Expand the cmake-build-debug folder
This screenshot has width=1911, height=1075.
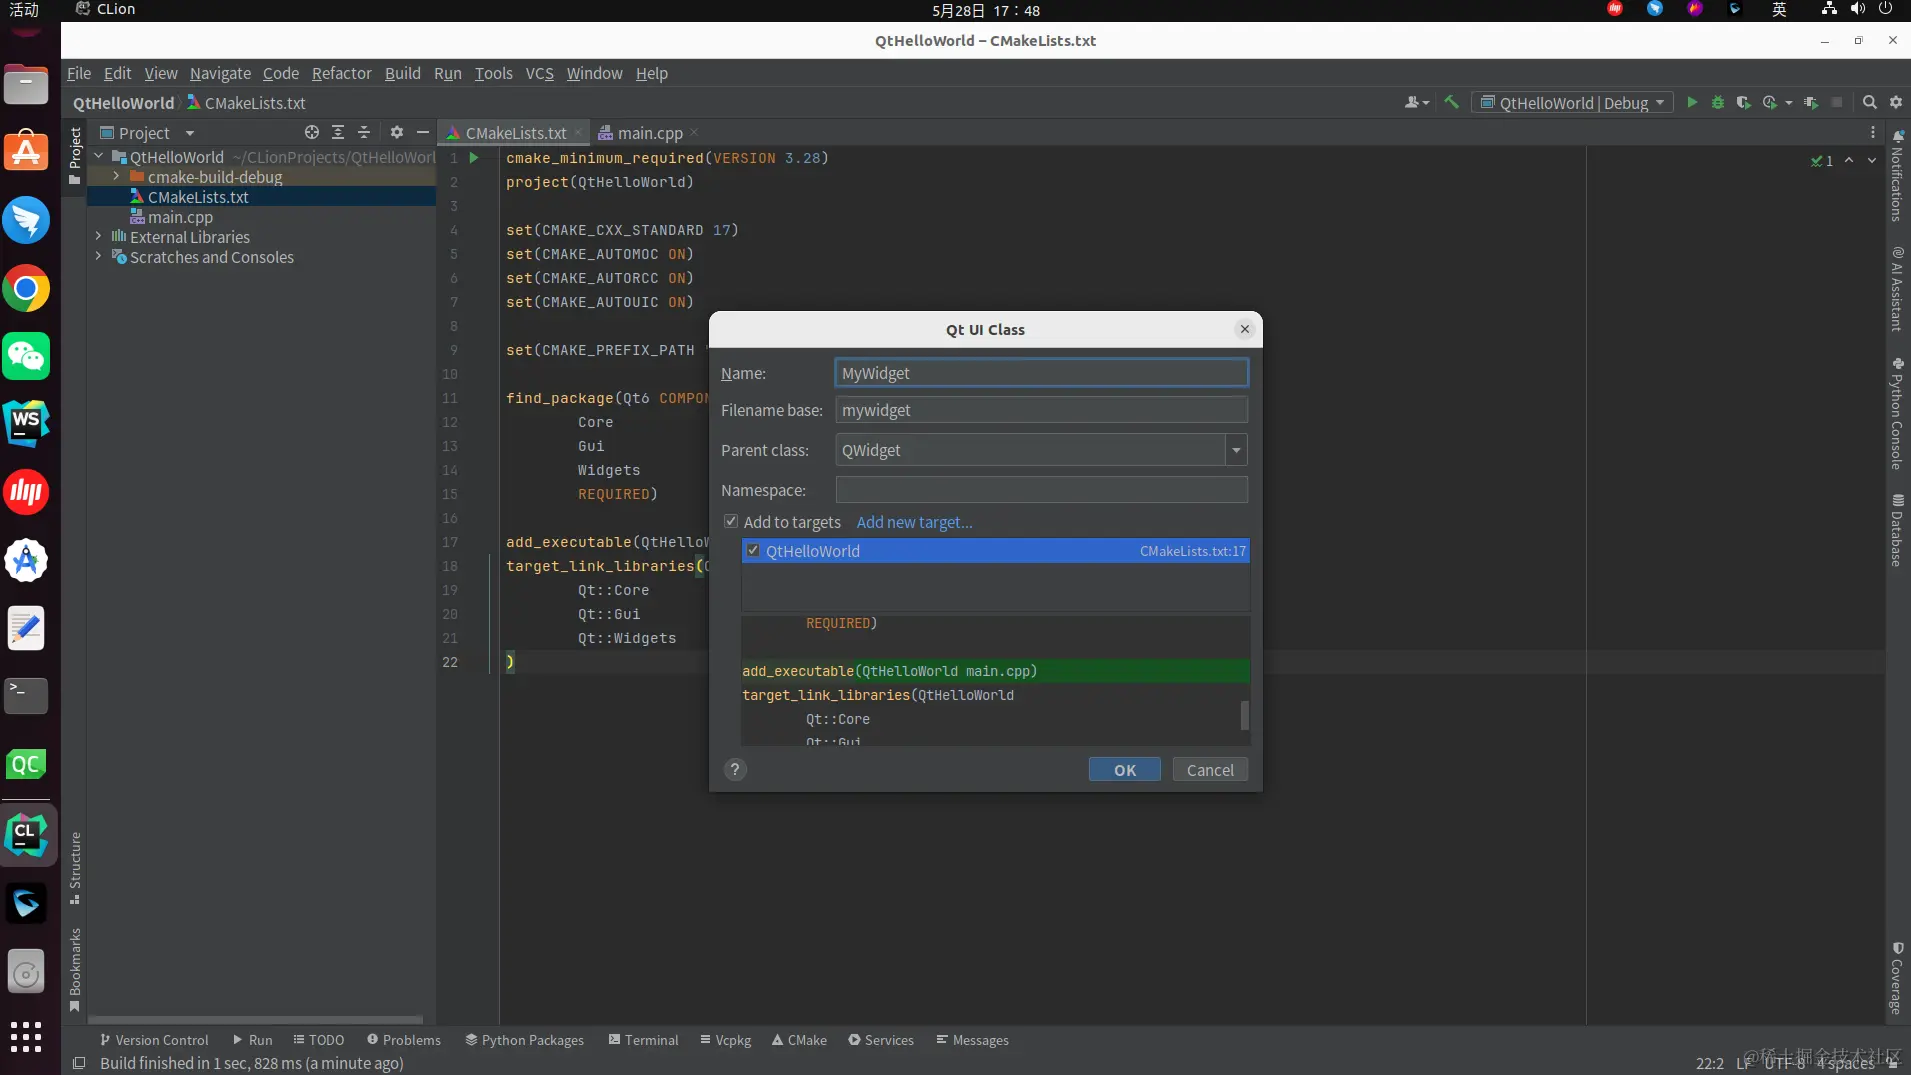tap(116, 177)
